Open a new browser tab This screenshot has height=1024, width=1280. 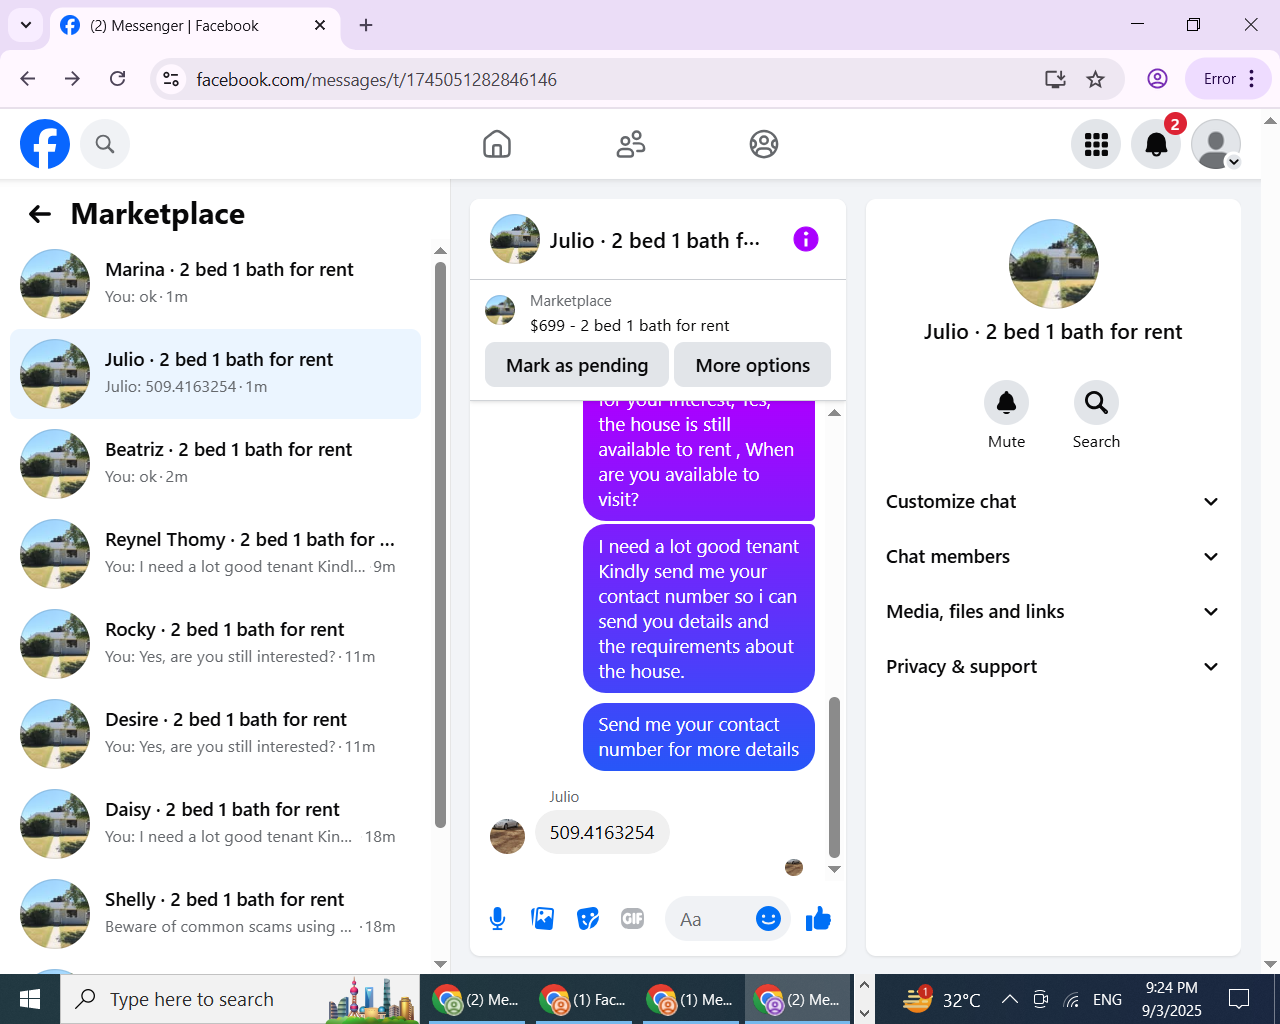[x=366, y=25]
